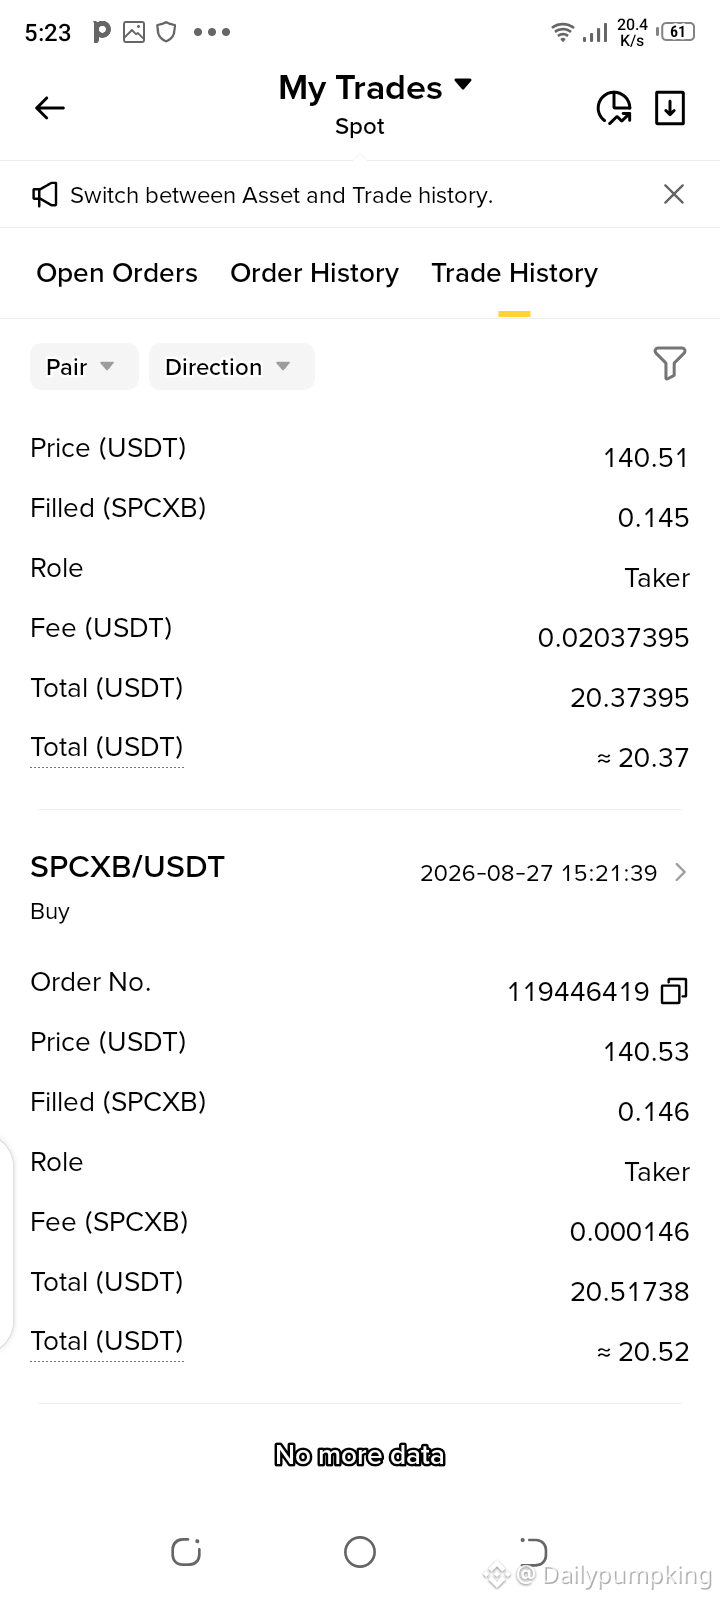Tap the export download icon
This screenshot has width=720, height=1600.
670,108
